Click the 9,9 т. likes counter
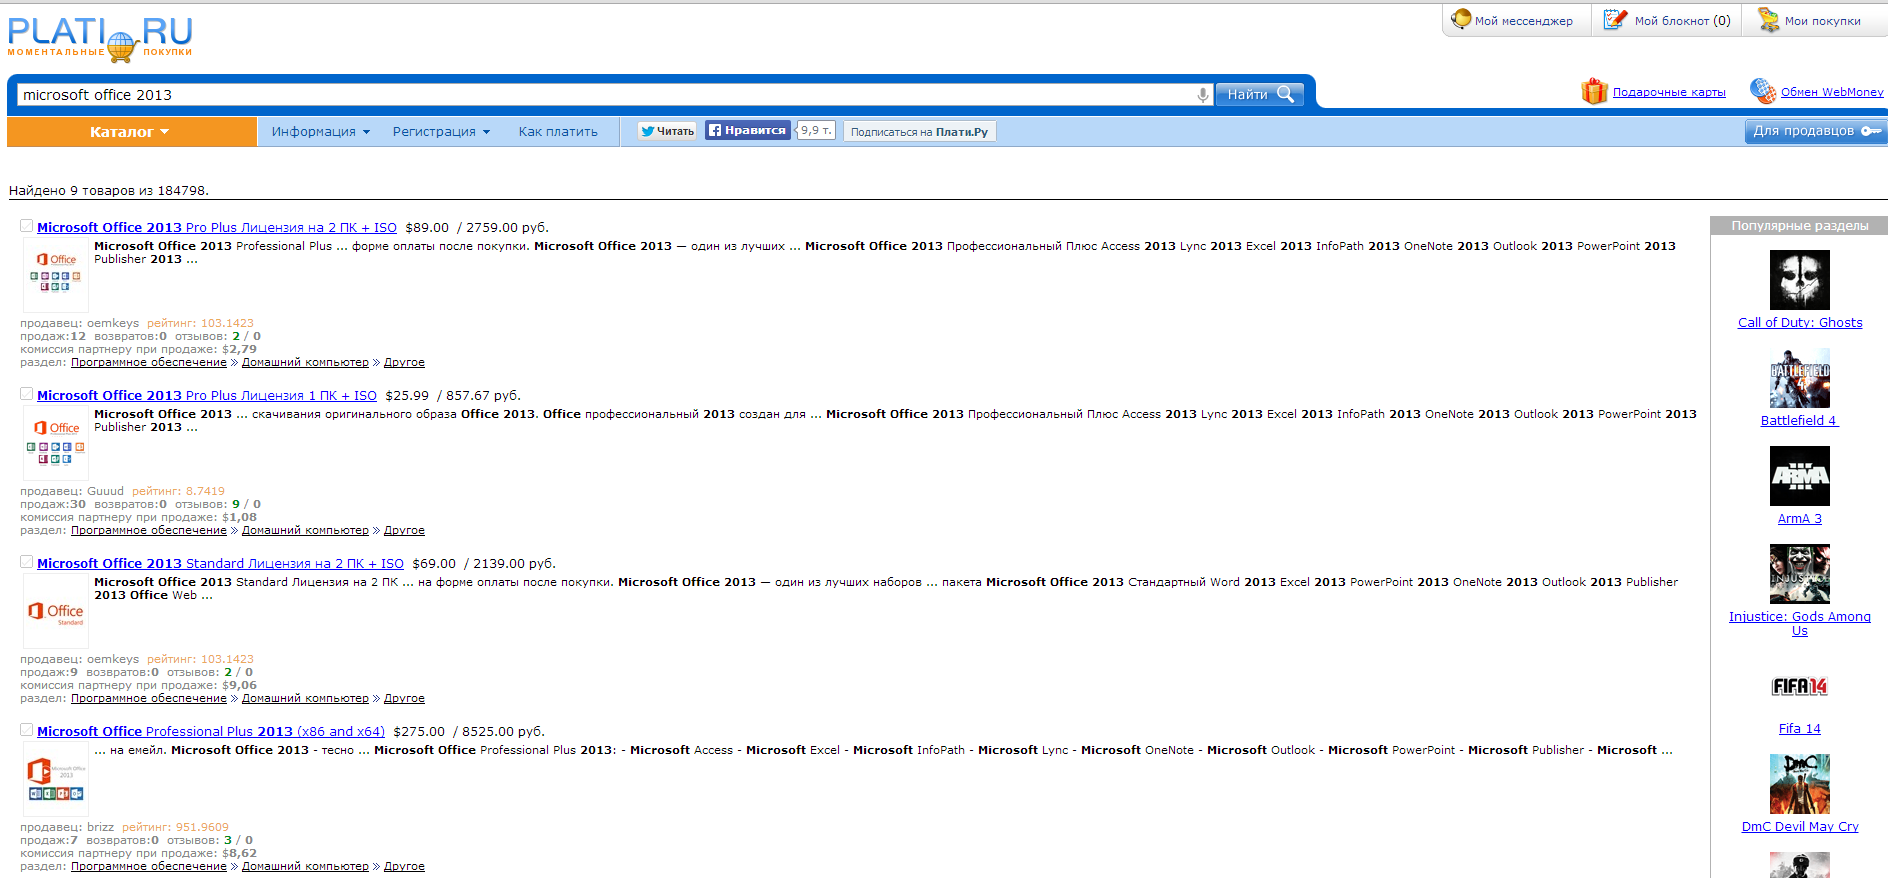This screenshot has width=1888, height=878. click(x=816, y=130)
